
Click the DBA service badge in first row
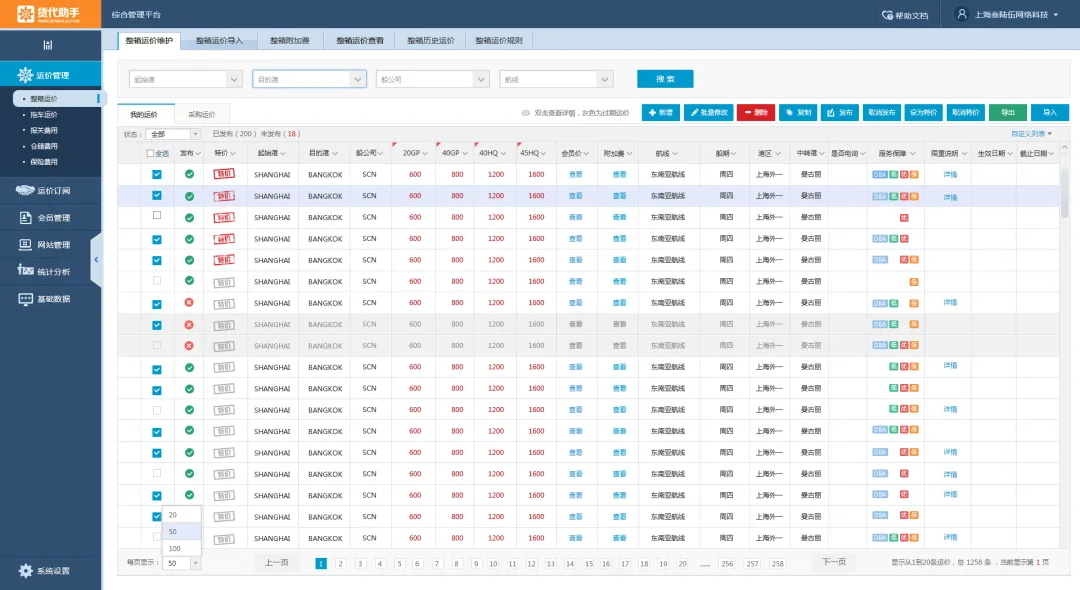(x=880, y=175)
